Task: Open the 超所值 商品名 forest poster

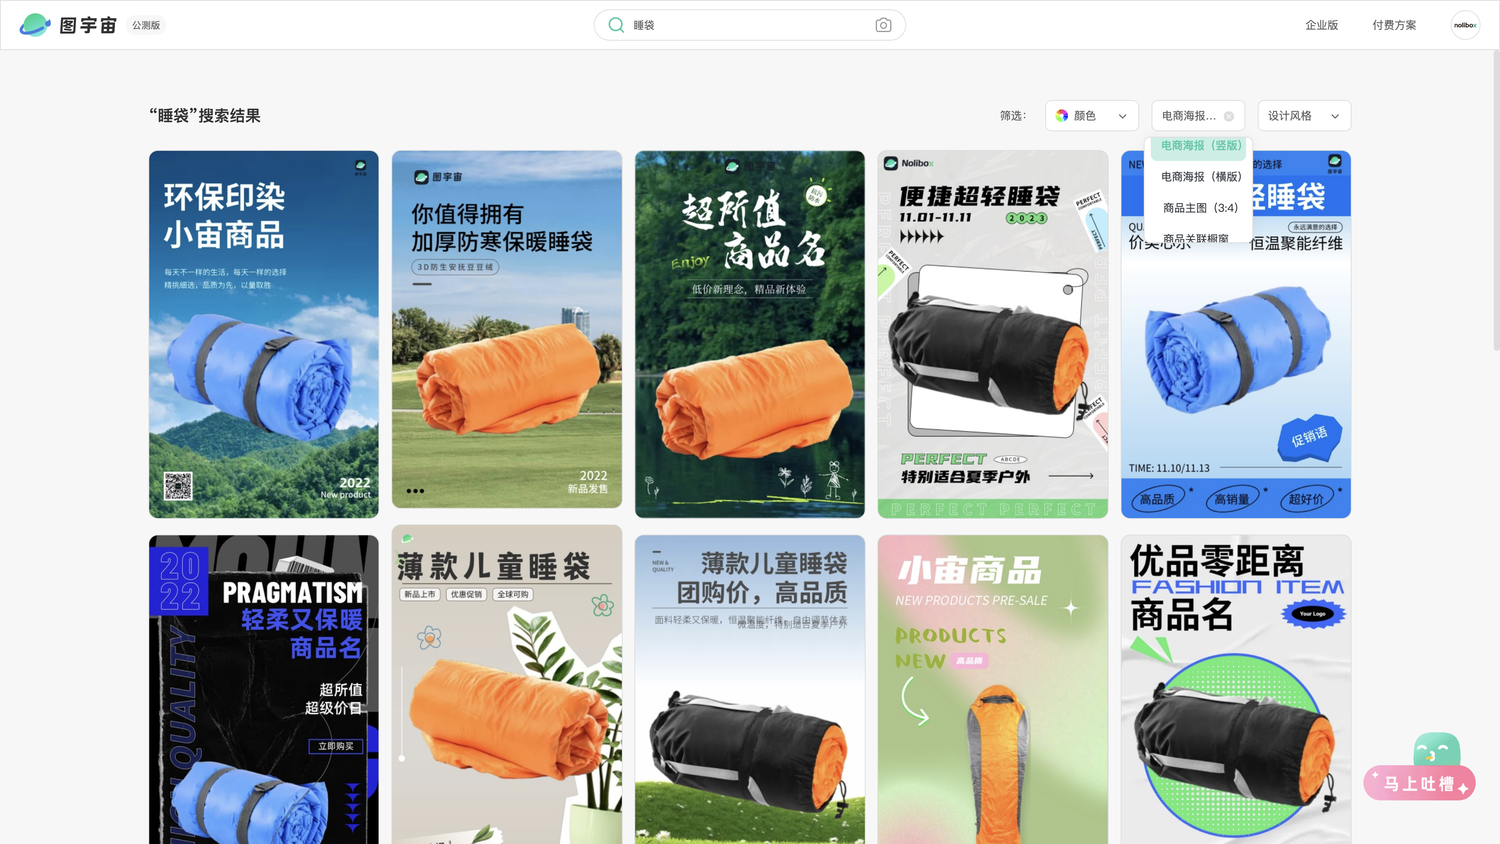Action: pos(750,334)
